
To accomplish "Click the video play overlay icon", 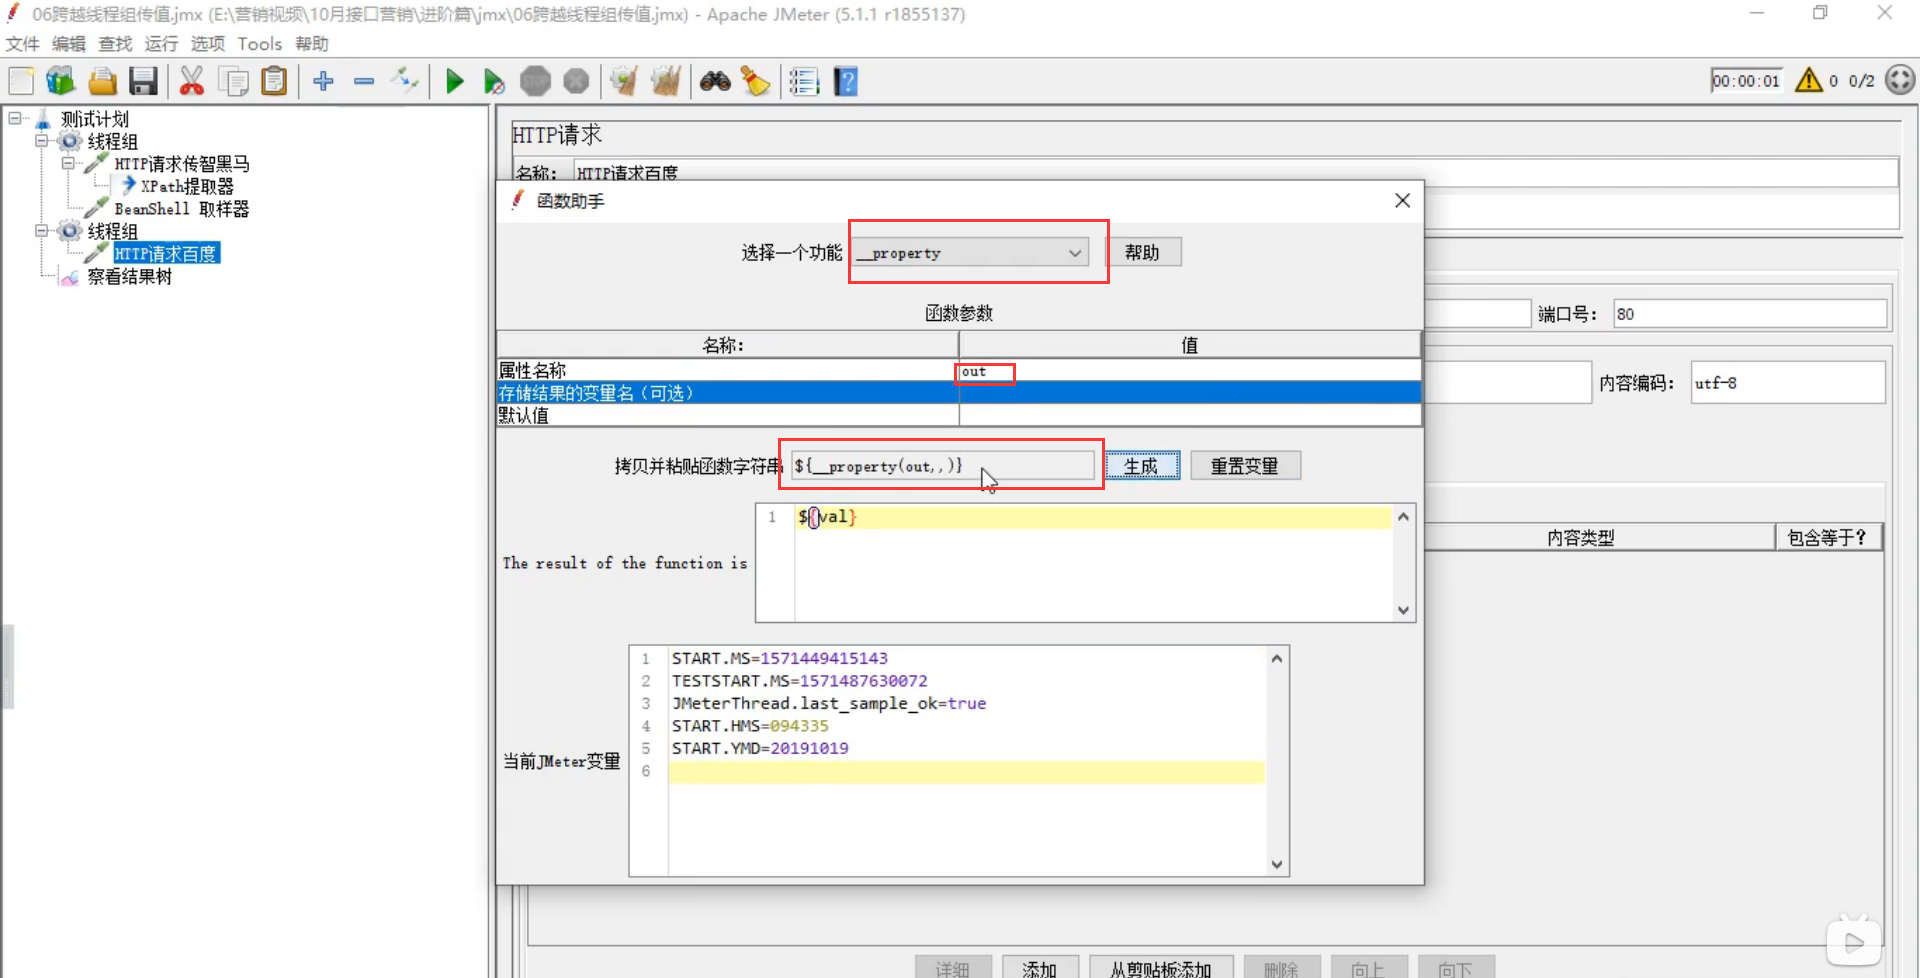I will coord(1853,942).
